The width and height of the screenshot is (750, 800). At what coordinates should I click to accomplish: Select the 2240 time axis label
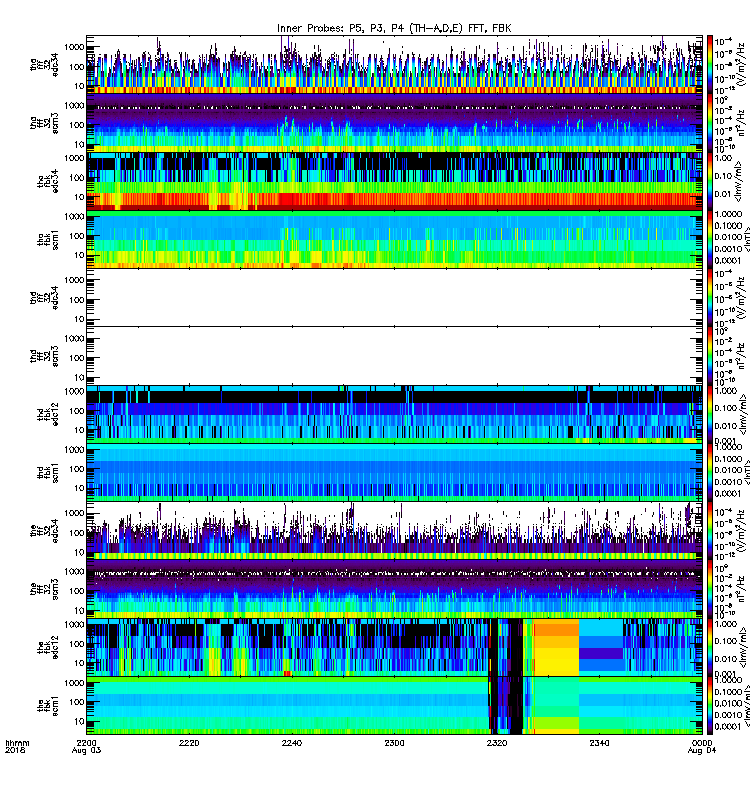291,743
